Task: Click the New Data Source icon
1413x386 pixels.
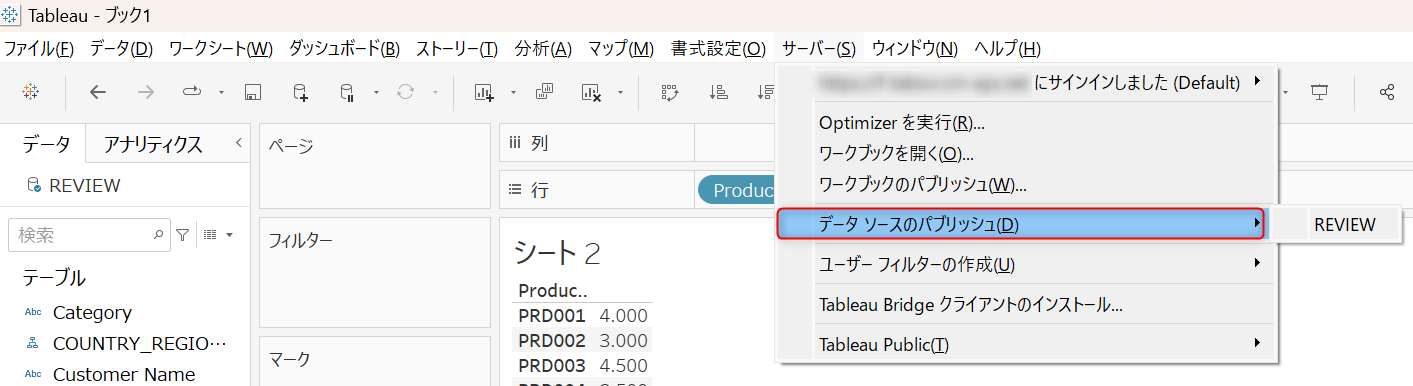Action: point(300,92)
